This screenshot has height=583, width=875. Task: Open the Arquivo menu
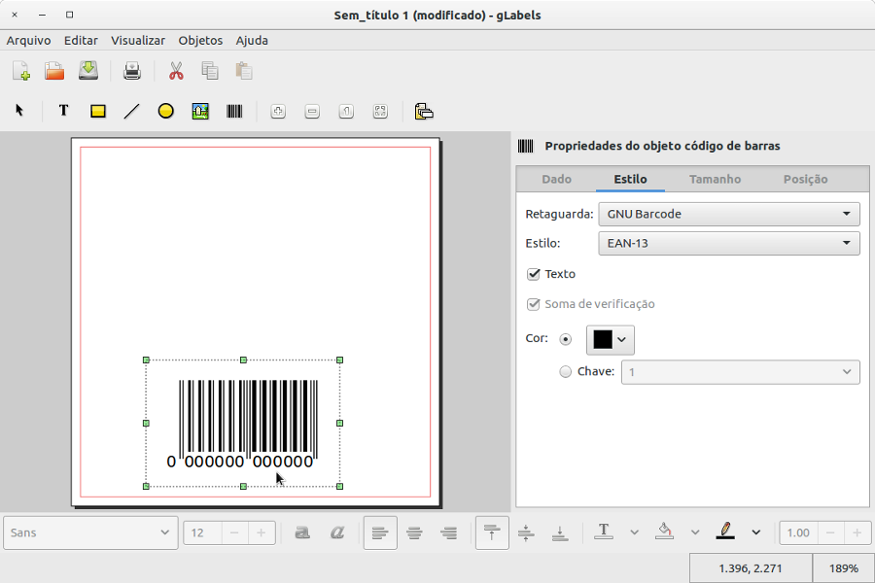[x=28, y=41]
